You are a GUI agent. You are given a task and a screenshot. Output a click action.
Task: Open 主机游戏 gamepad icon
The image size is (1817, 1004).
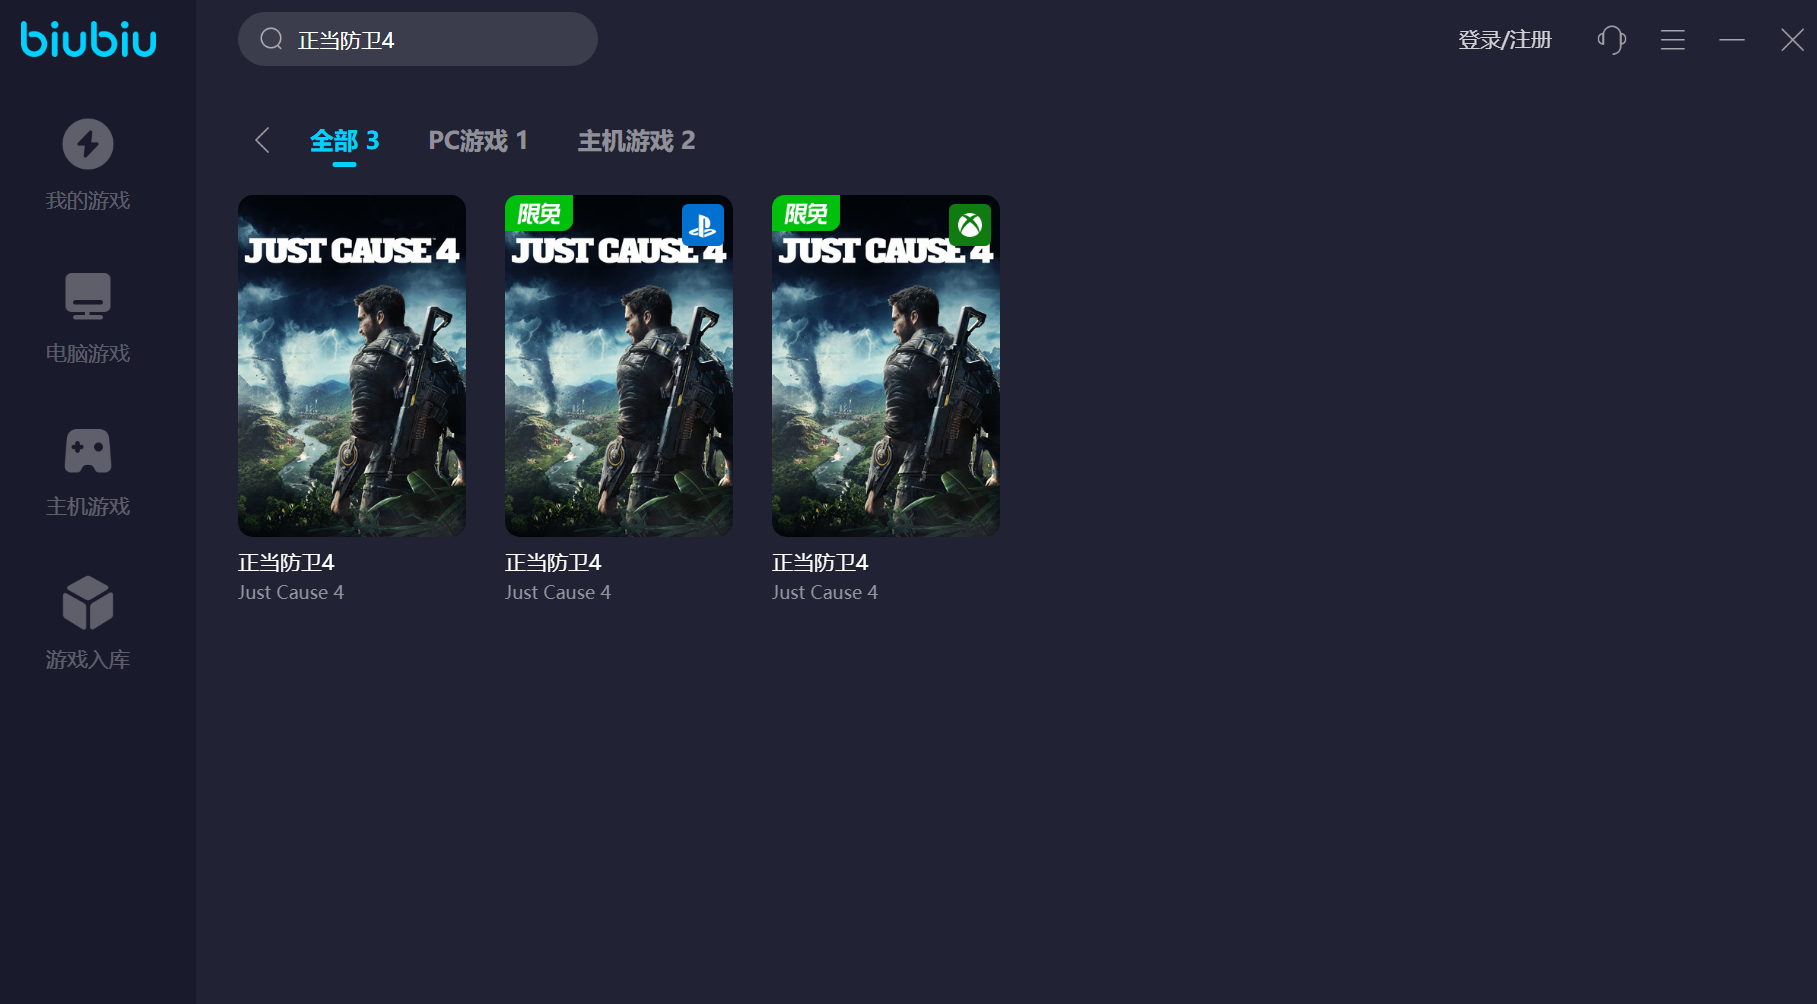[88, 451]
